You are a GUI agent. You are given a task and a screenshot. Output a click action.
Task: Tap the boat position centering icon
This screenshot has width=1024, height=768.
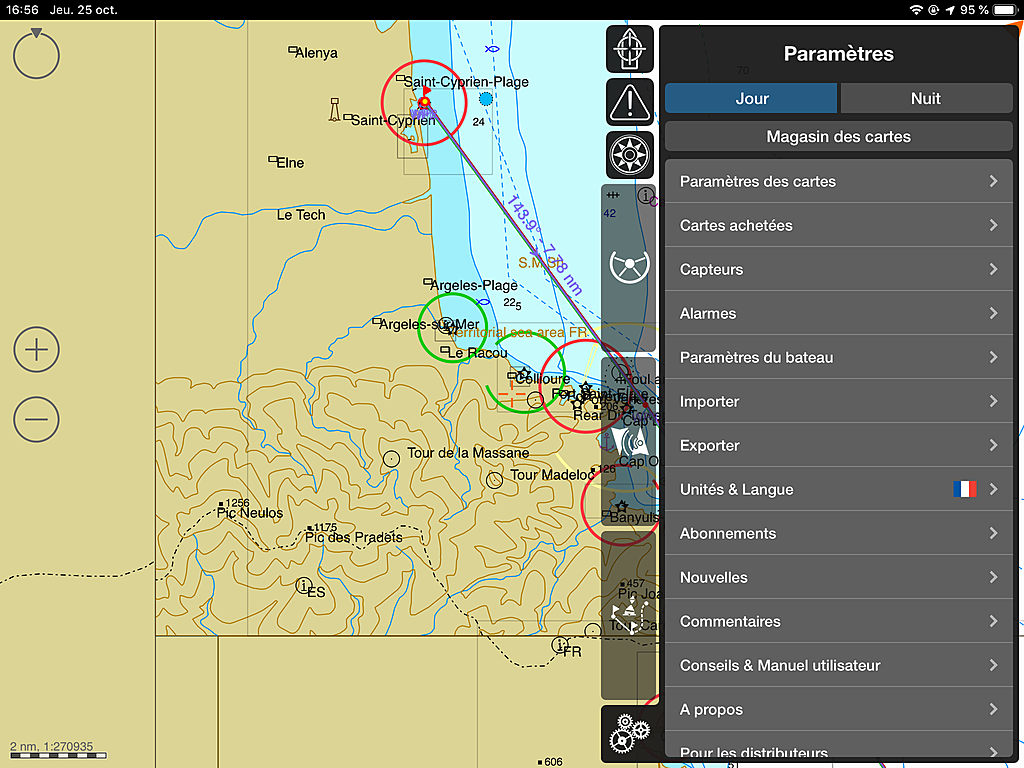(630, 49)
